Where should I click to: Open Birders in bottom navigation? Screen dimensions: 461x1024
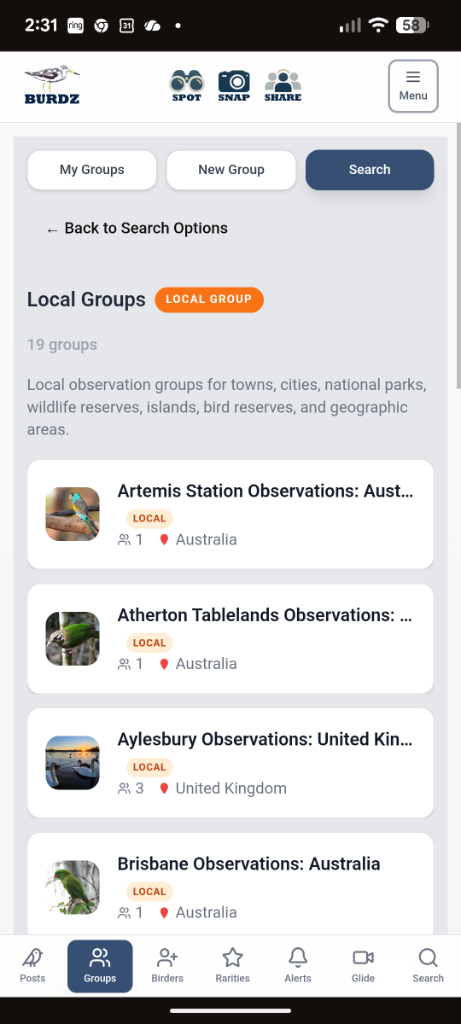[x=167, y=966]
